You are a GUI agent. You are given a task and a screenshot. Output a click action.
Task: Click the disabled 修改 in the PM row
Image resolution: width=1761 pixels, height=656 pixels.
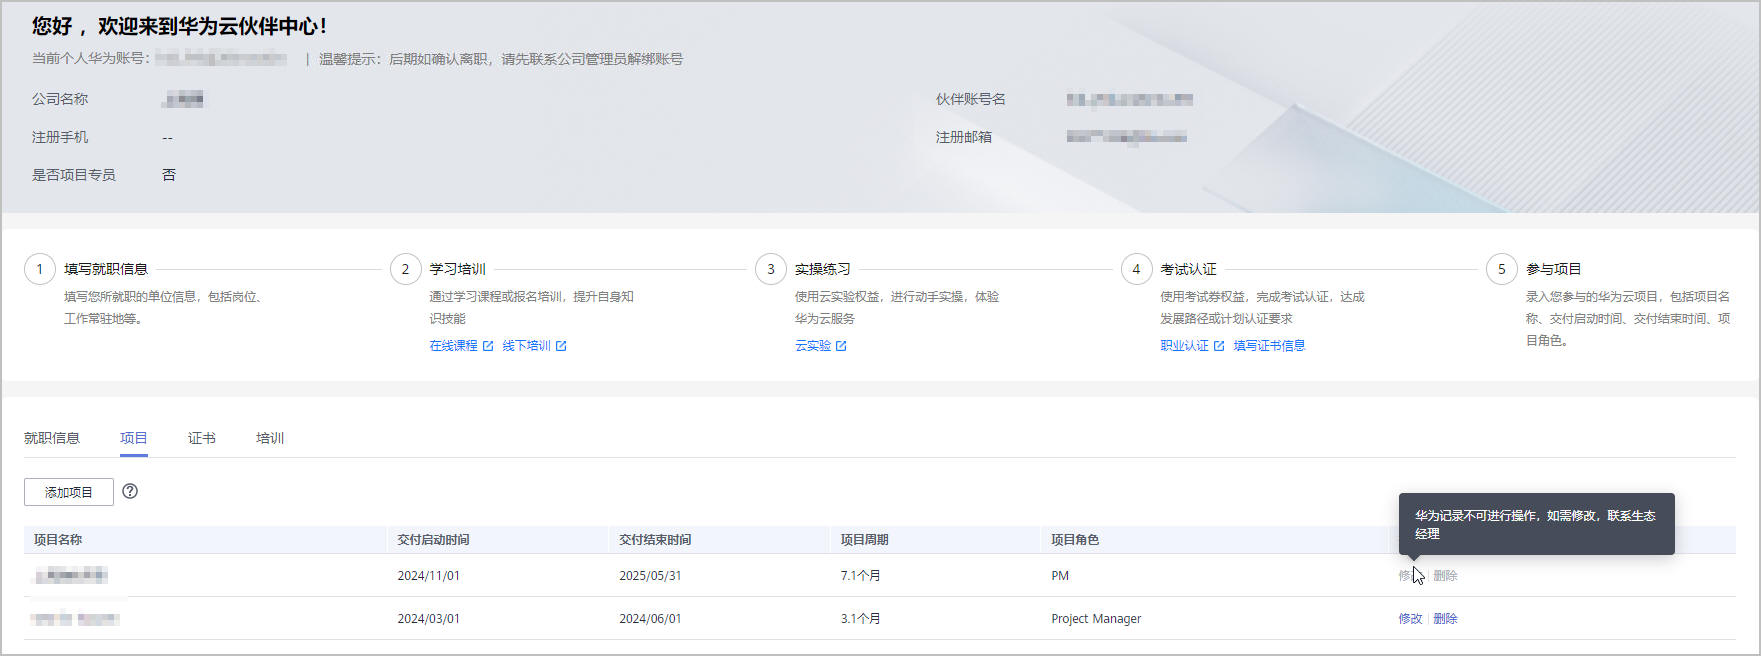click(1410, 576)
